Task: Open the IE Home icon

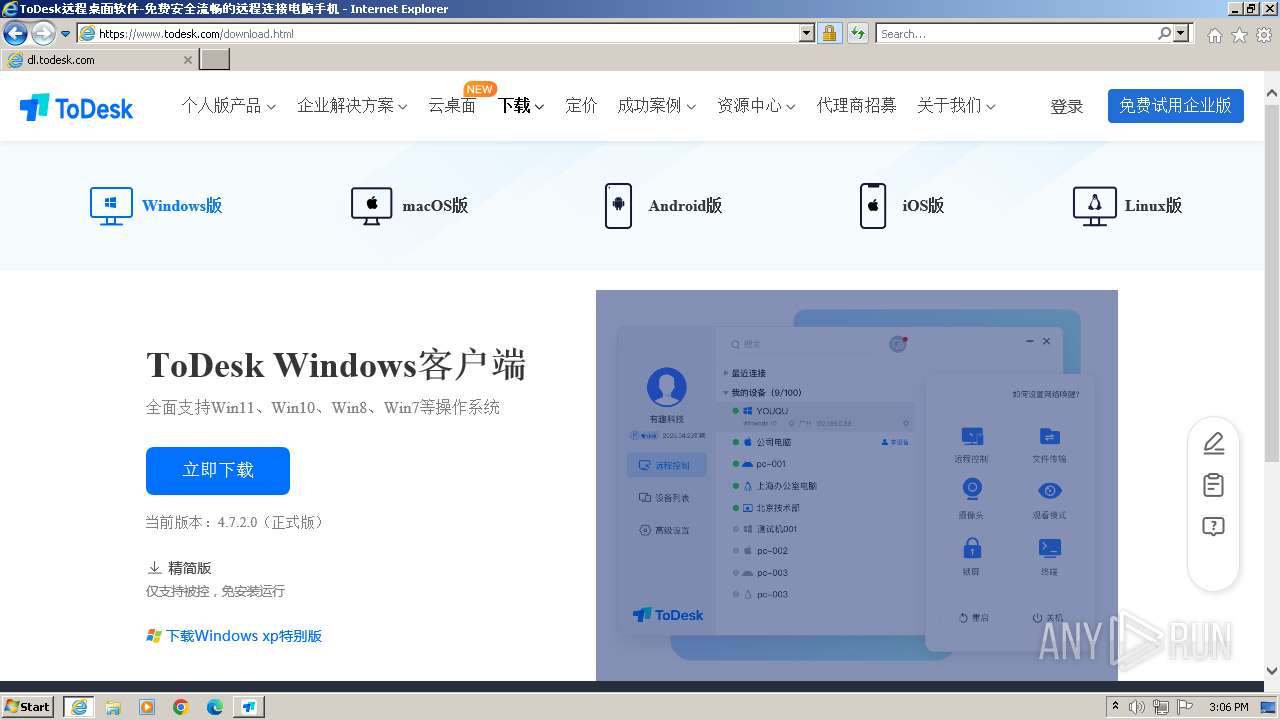Action: (x=1214, y=35)
